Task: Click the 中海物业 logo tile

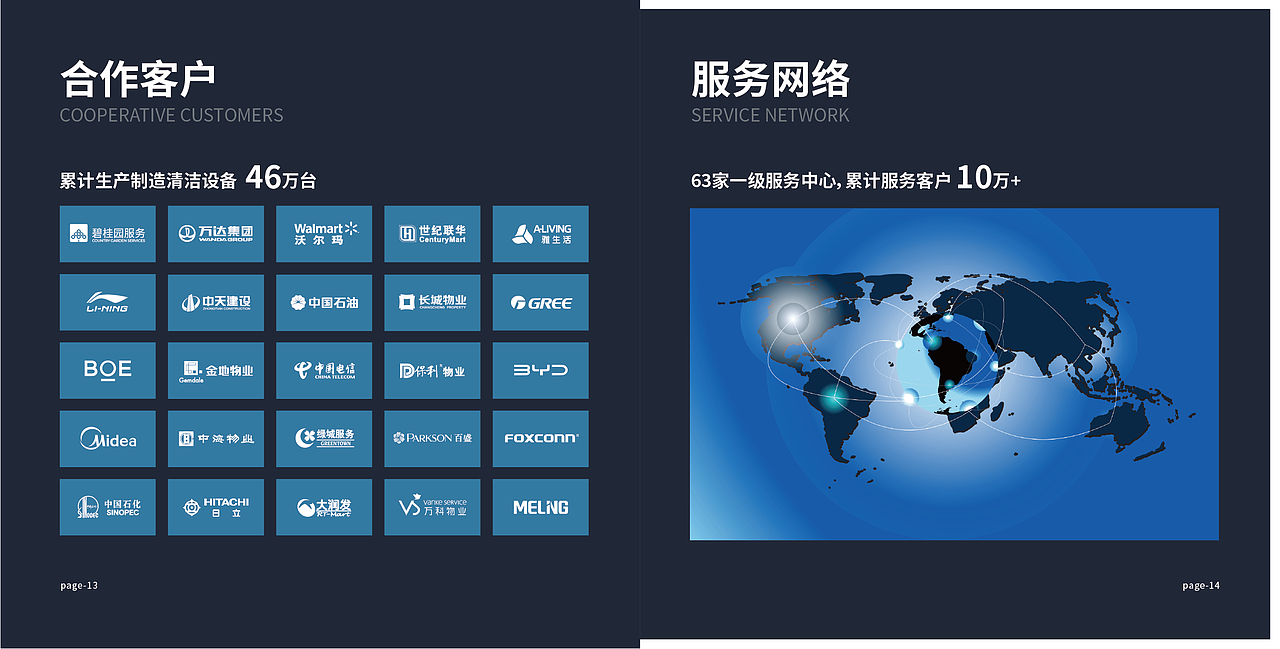Action: pyautogui.click(x=216, y=438)
